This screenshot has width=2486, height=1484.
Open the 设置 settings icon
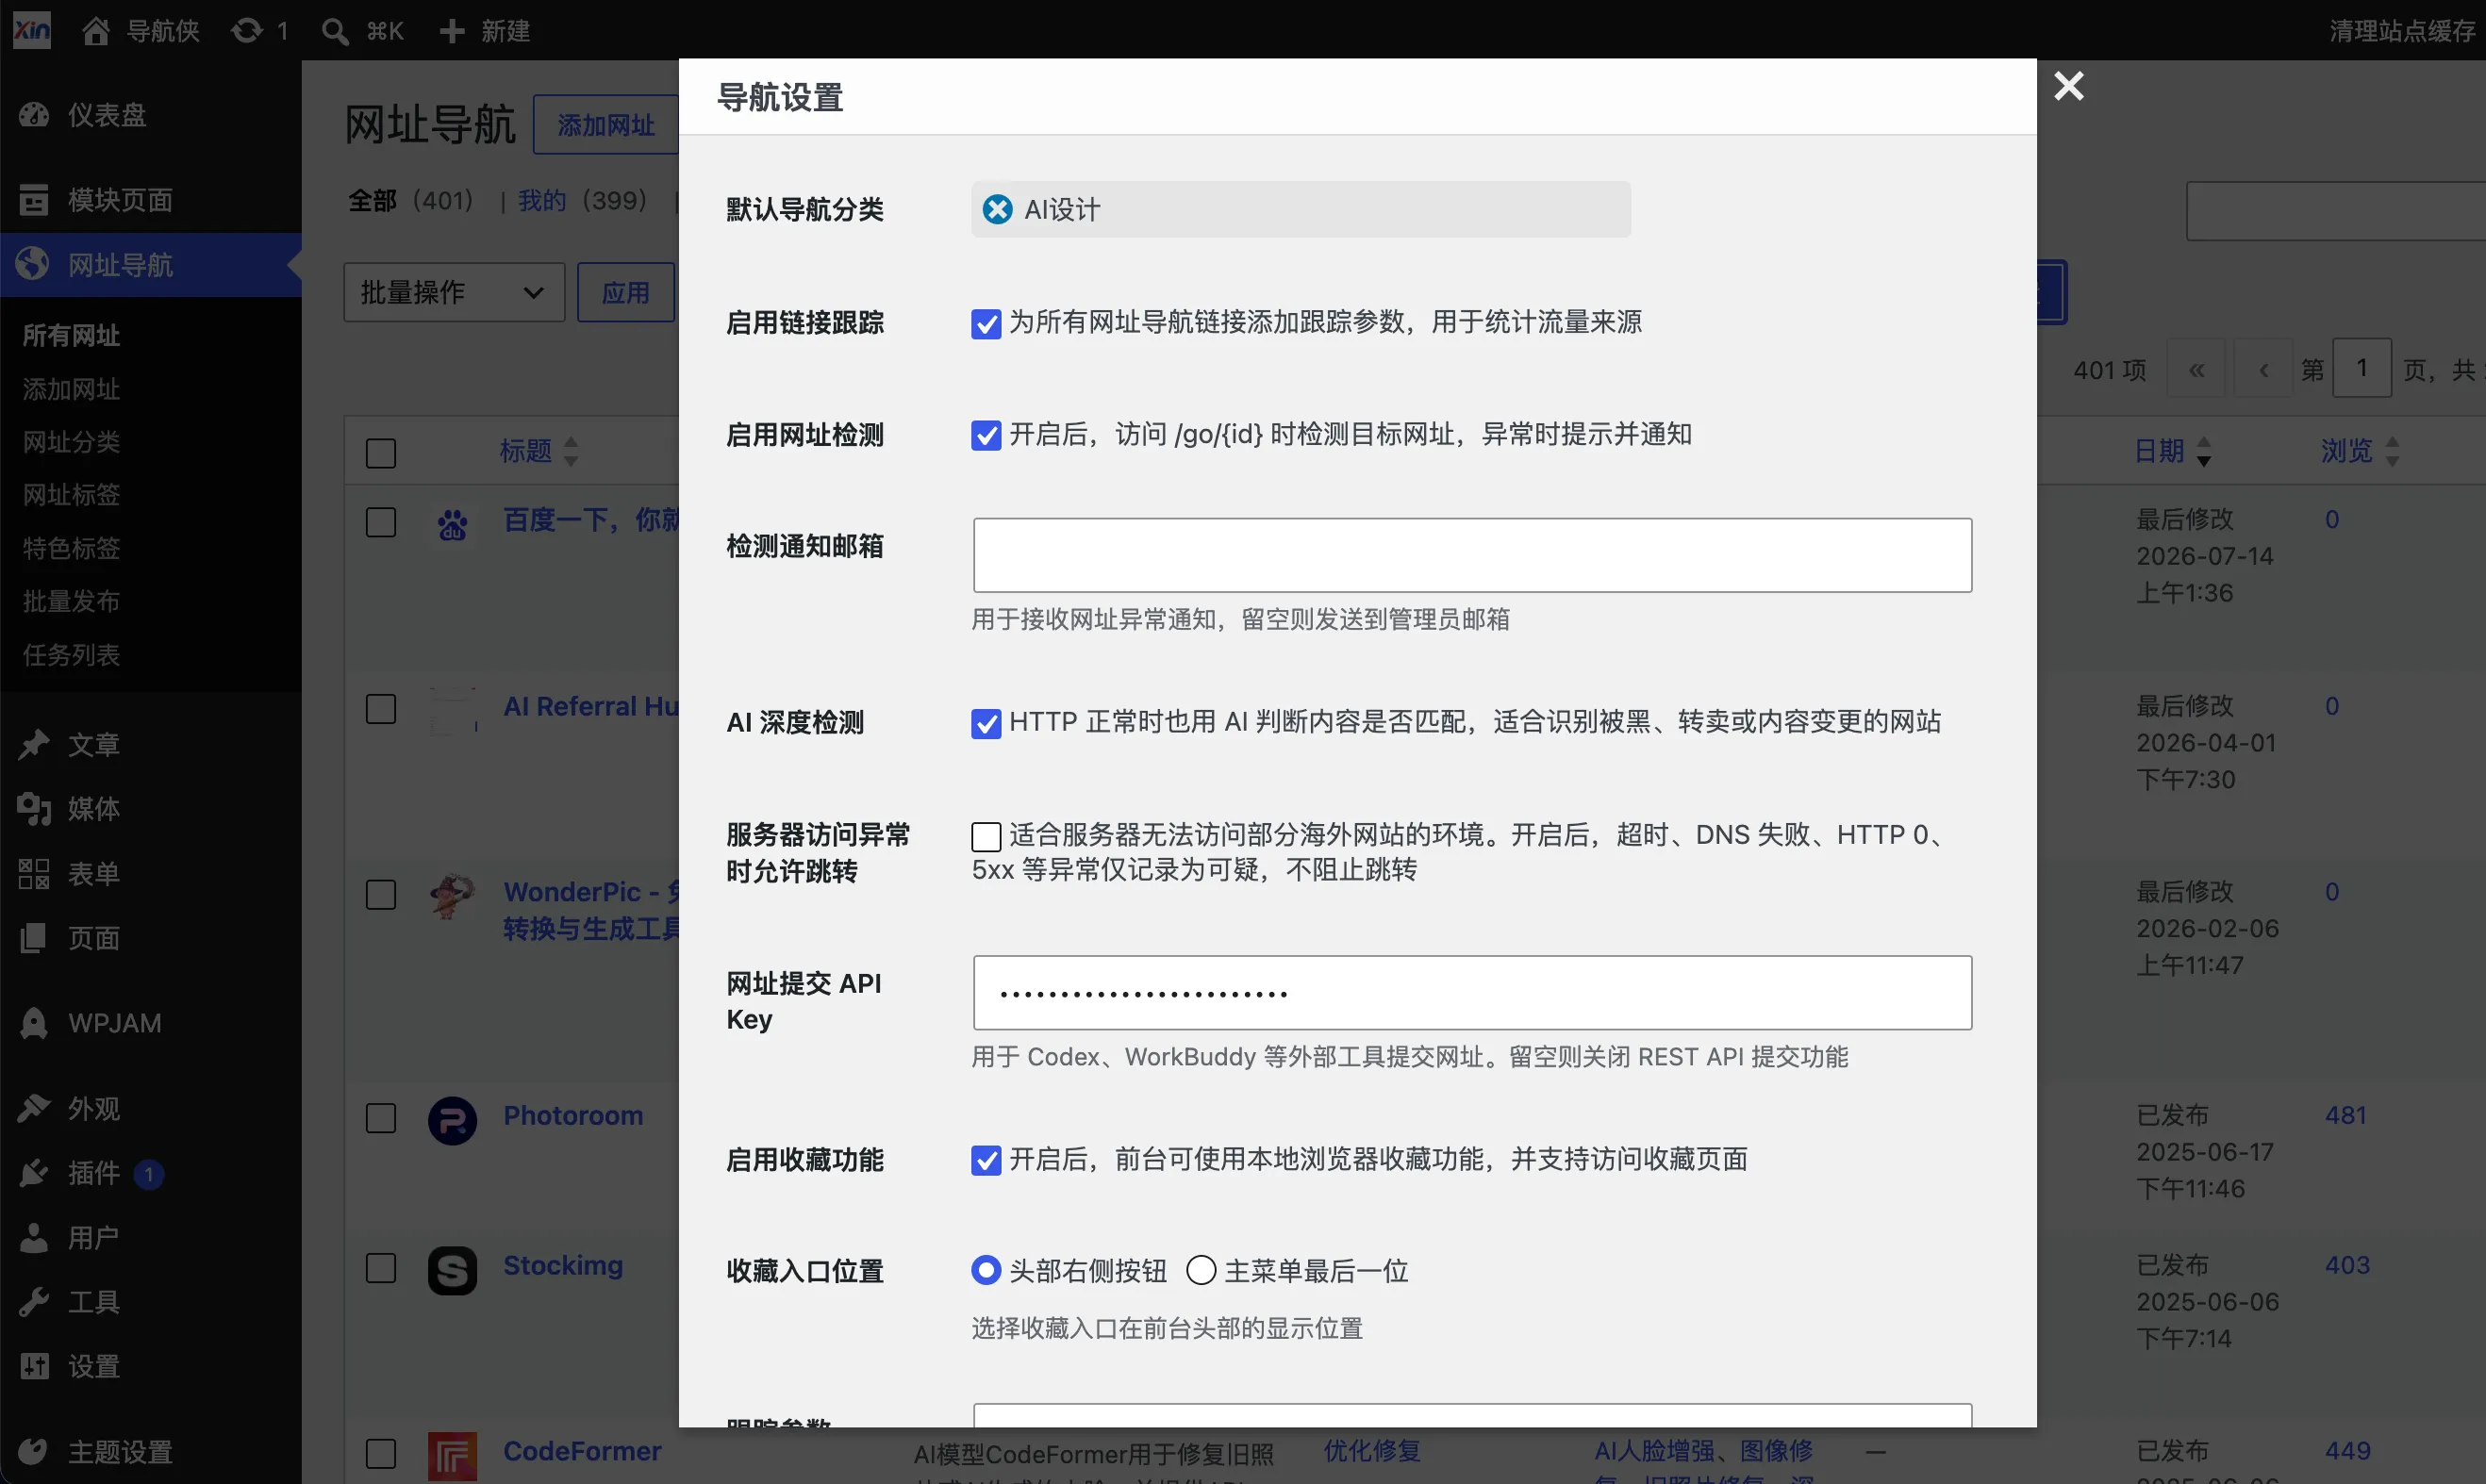pyautogui.click(x=33, y=1366)
